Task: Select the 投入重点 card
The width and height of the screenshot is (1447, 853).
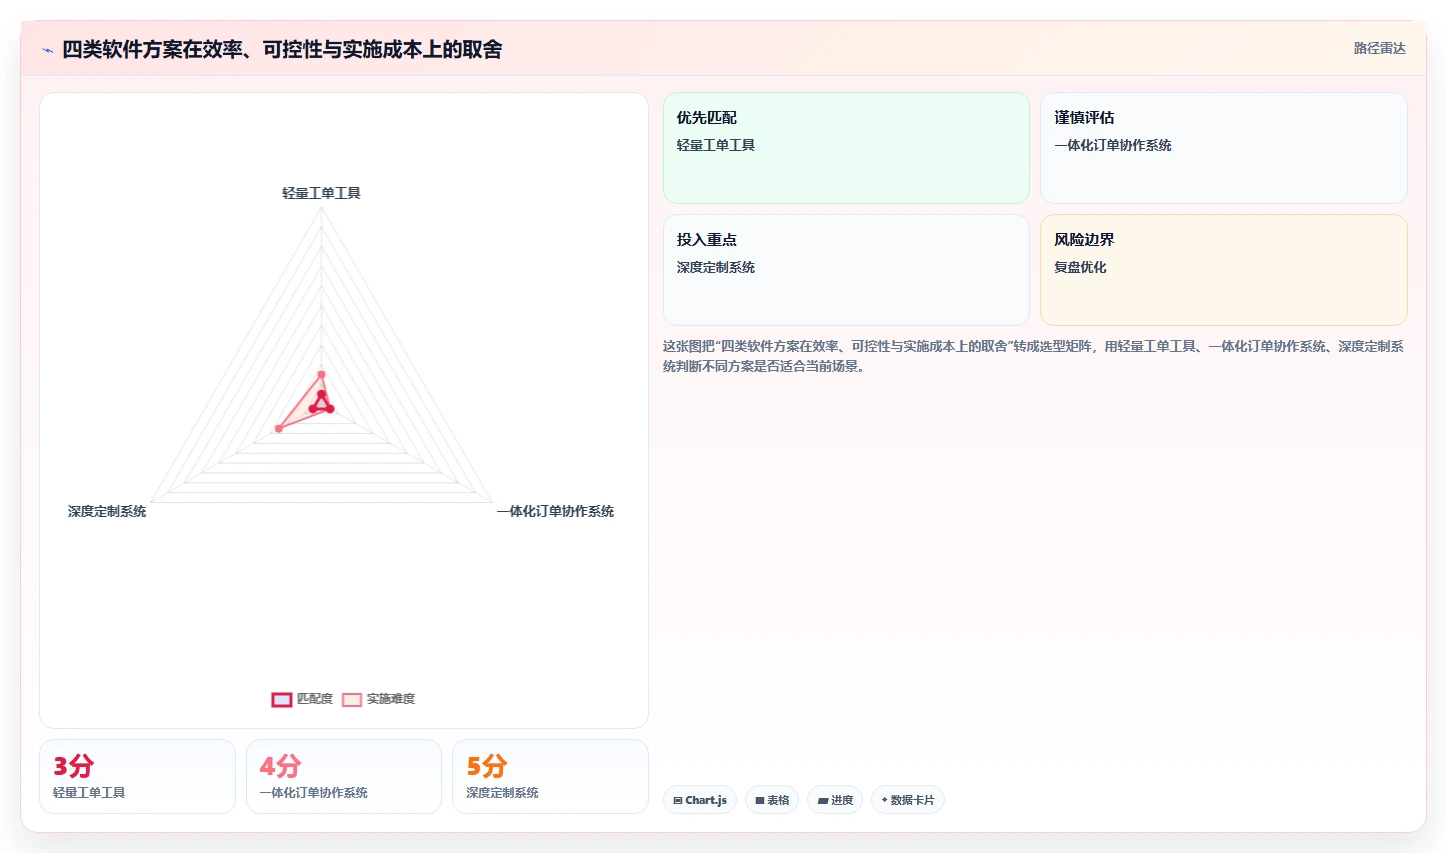Action: point(846,270)
